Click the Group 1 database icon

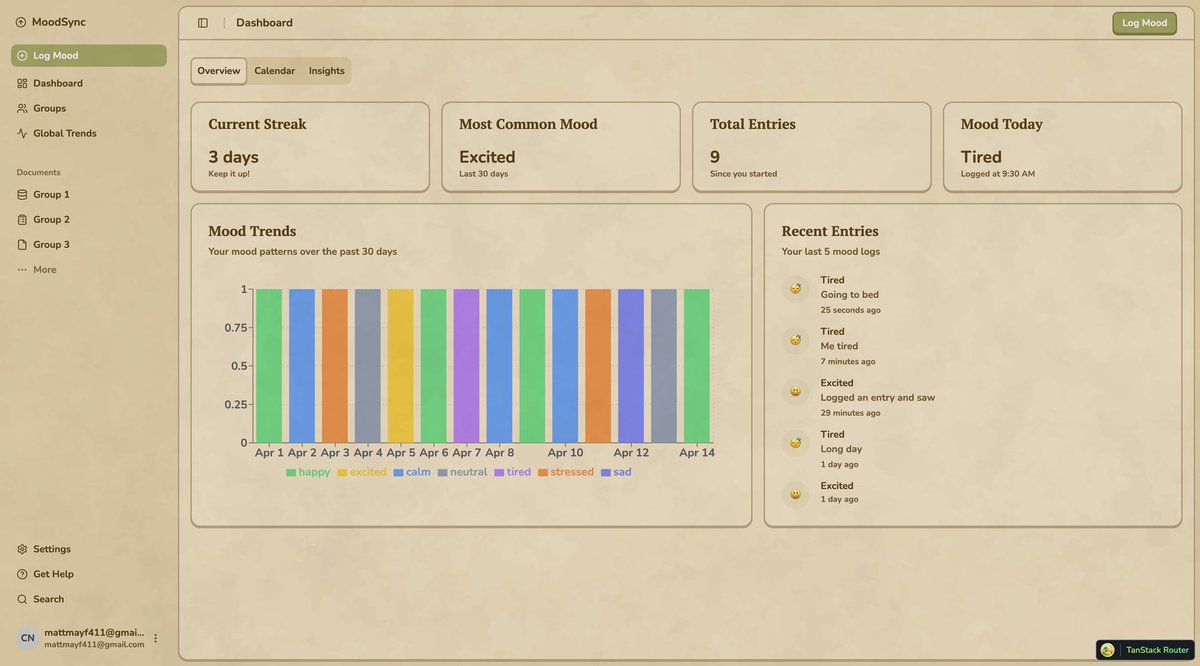point(22,195)
